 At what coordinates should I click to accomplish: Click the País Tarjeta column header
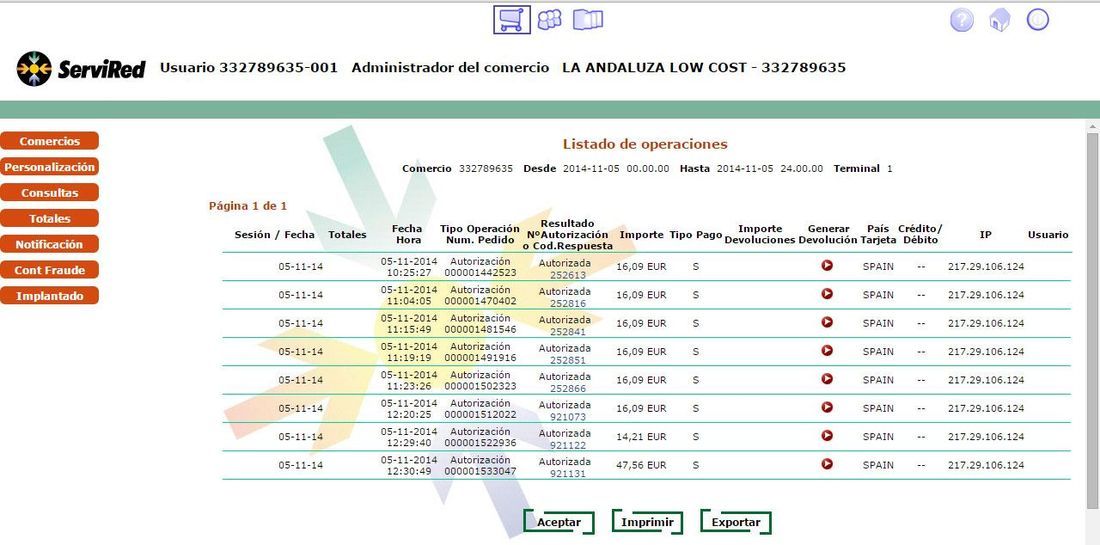click(878, 234)
